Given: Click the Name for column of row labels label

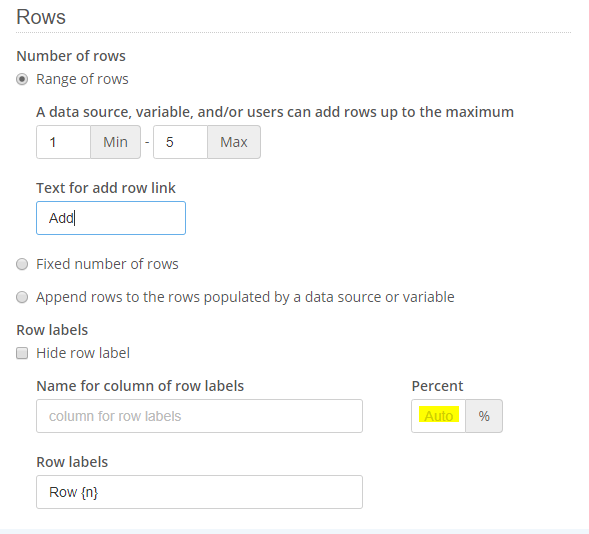Looking at the screenshot, I should [x=140, y=386].
